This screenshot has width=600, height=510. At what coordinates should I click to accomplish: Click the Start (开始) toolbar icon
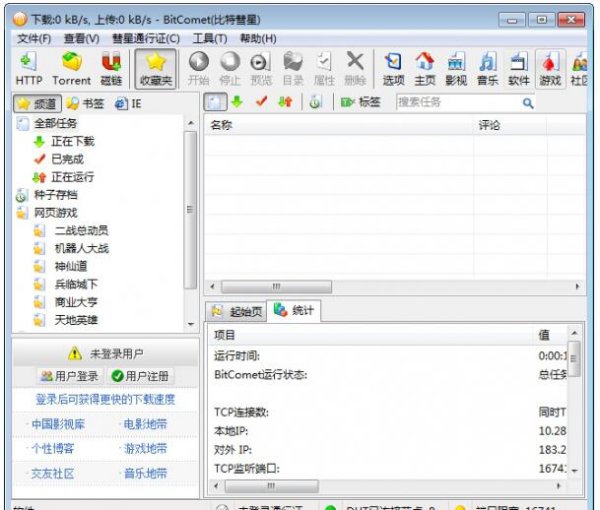pos(199,69)
